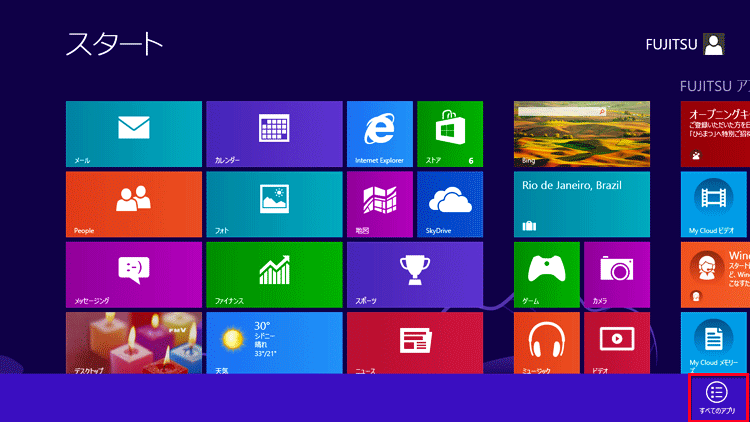The width and height of the screenshot is (750, 422).
Task: Open the orange Windows support operator tile
Action: [715, 275]
